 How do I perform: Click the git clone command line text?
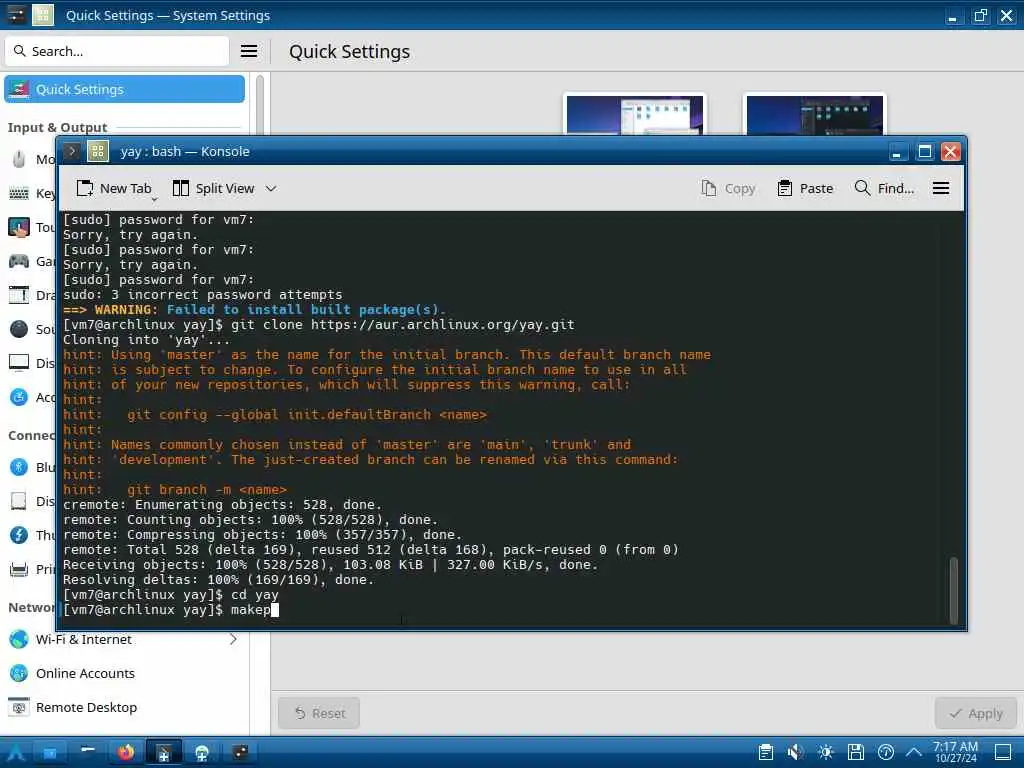click(x=402, y=325)
